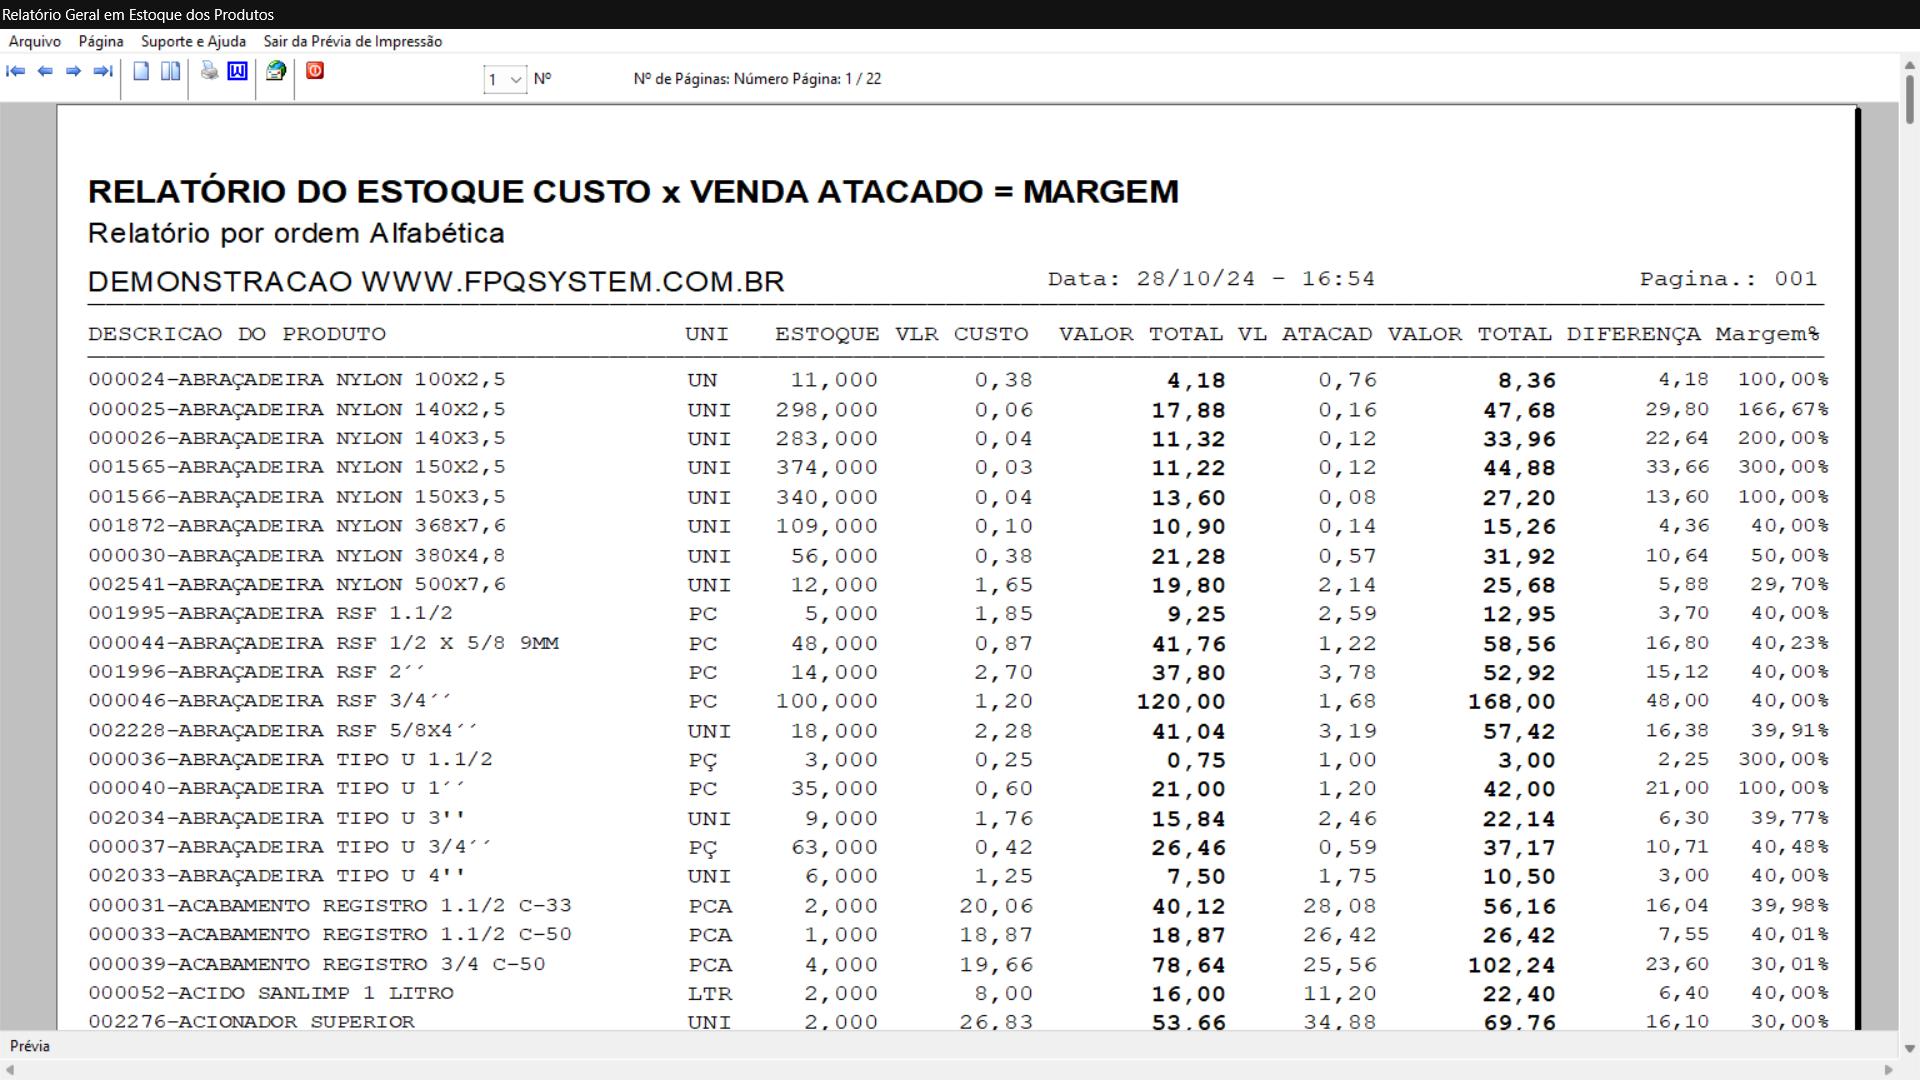
Task: Click margin value 200,00%
Action: pyautogui.click(x=1783, y=439)
